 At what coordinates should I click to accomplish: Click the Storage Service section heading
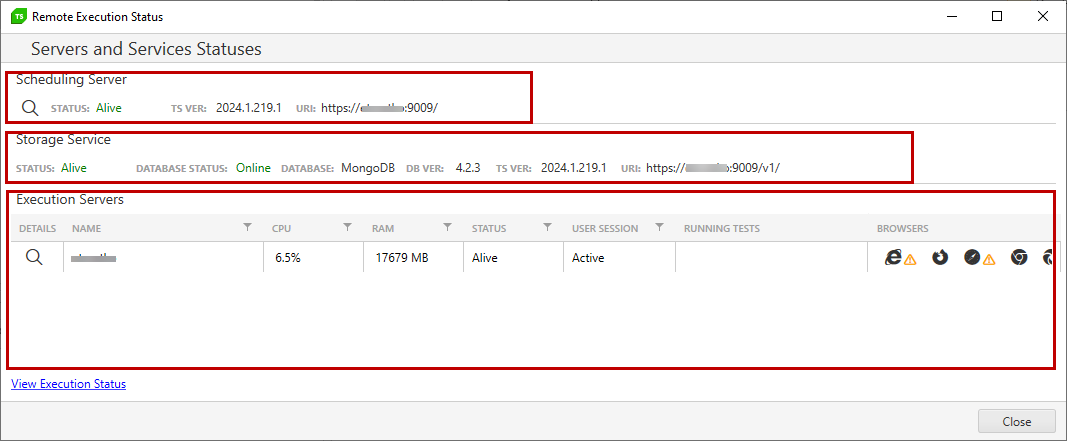[63, 140]
